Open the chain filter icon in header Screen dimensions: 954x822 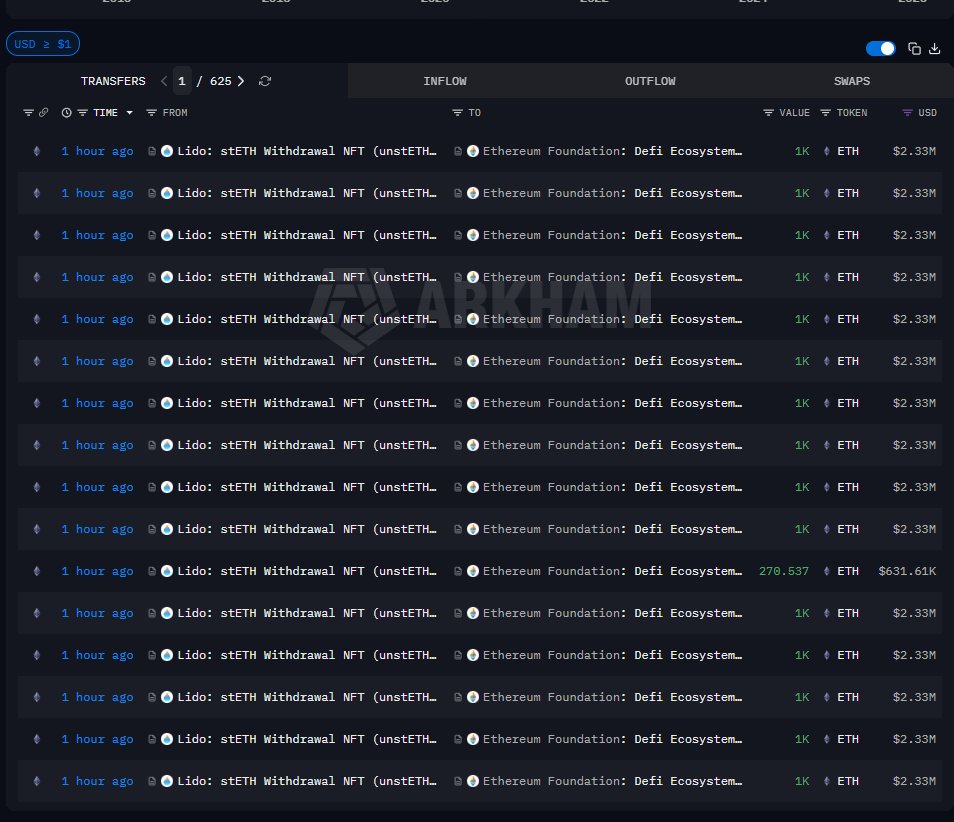[x=28, y=113]
